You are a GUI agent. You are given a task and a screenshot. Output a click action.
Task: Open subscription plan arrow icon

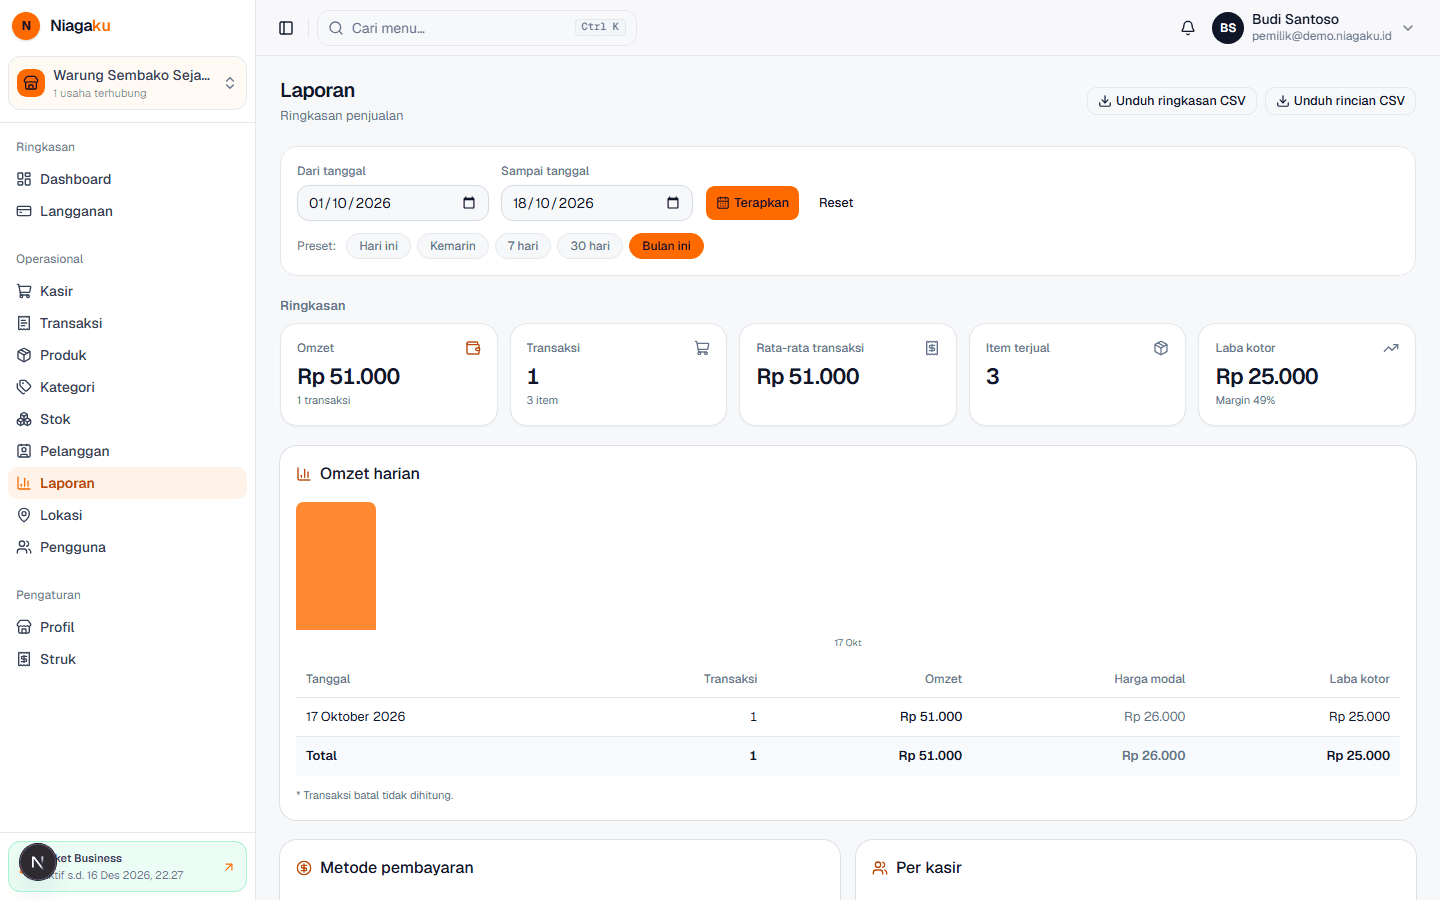(229, 867)
